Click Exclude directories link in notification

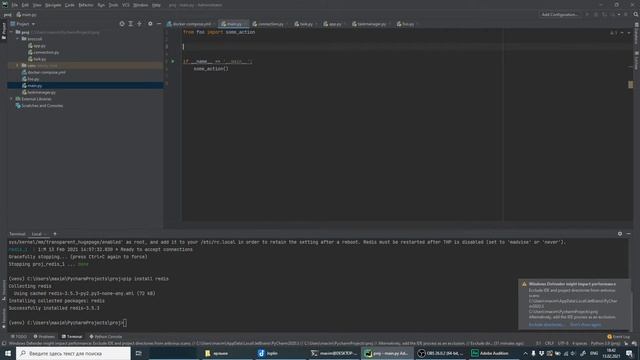(x=546, y=325)
